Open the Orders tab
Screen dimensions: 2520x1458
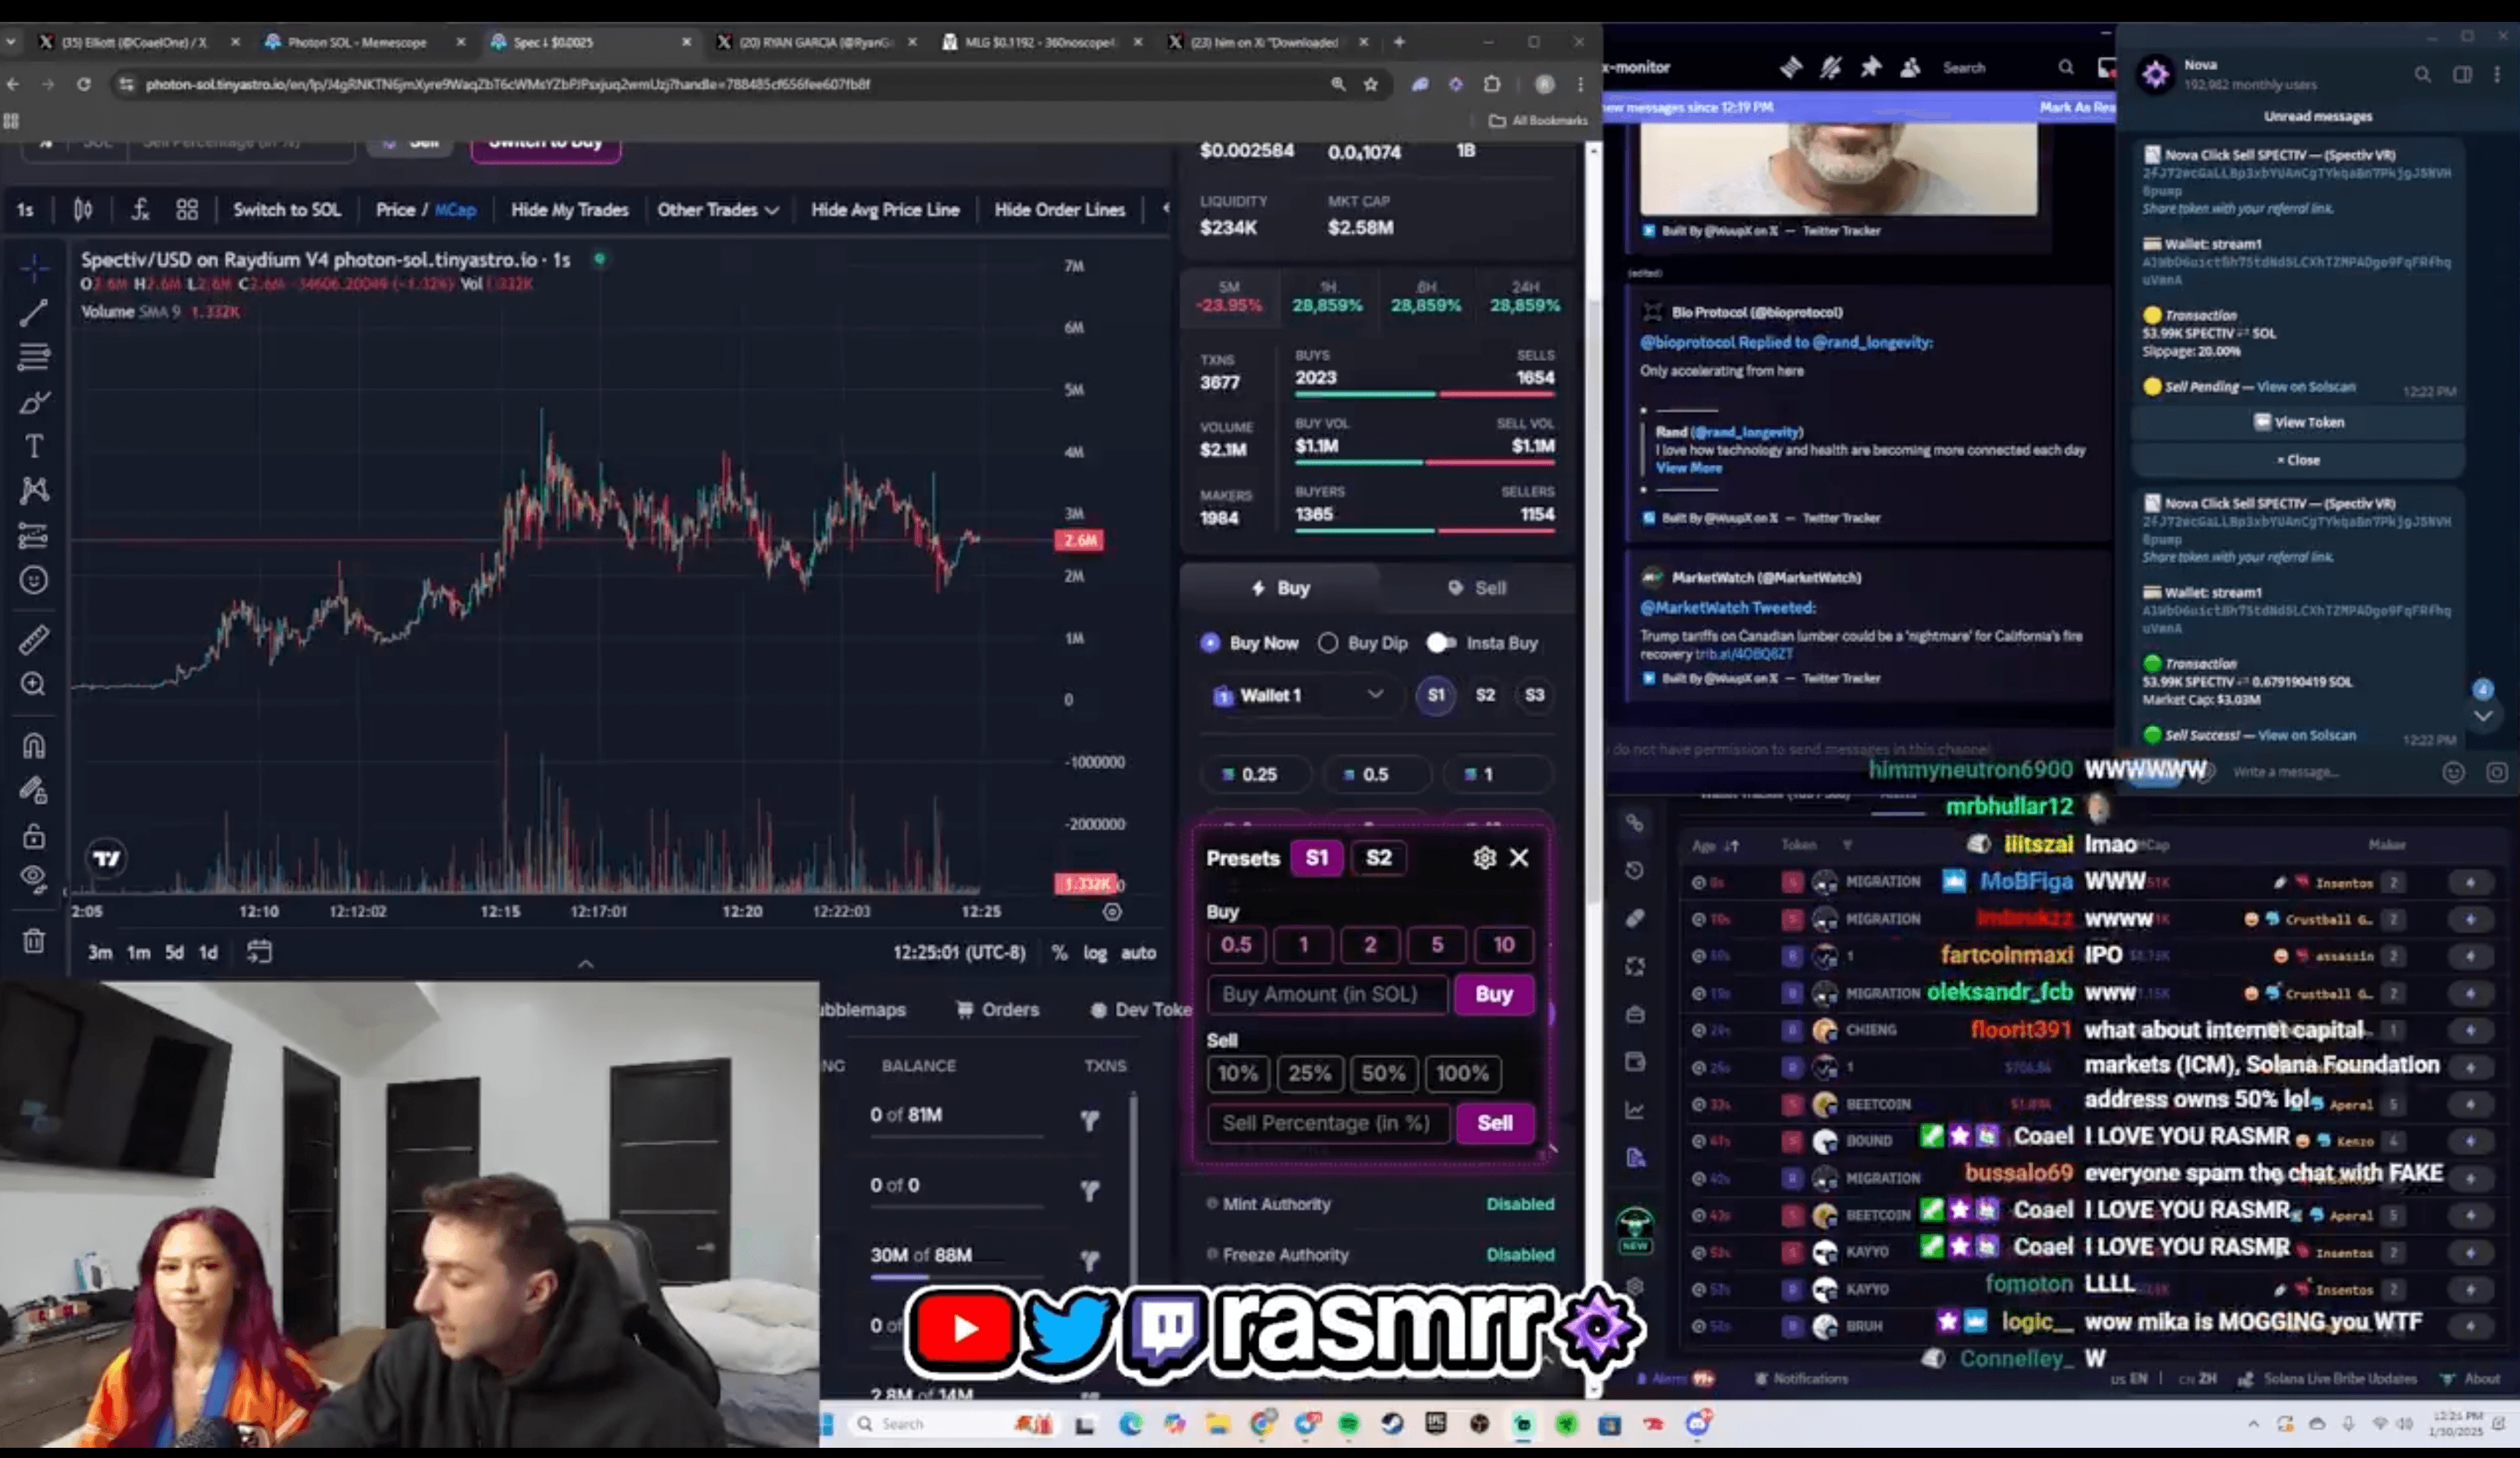(998, 1010)
